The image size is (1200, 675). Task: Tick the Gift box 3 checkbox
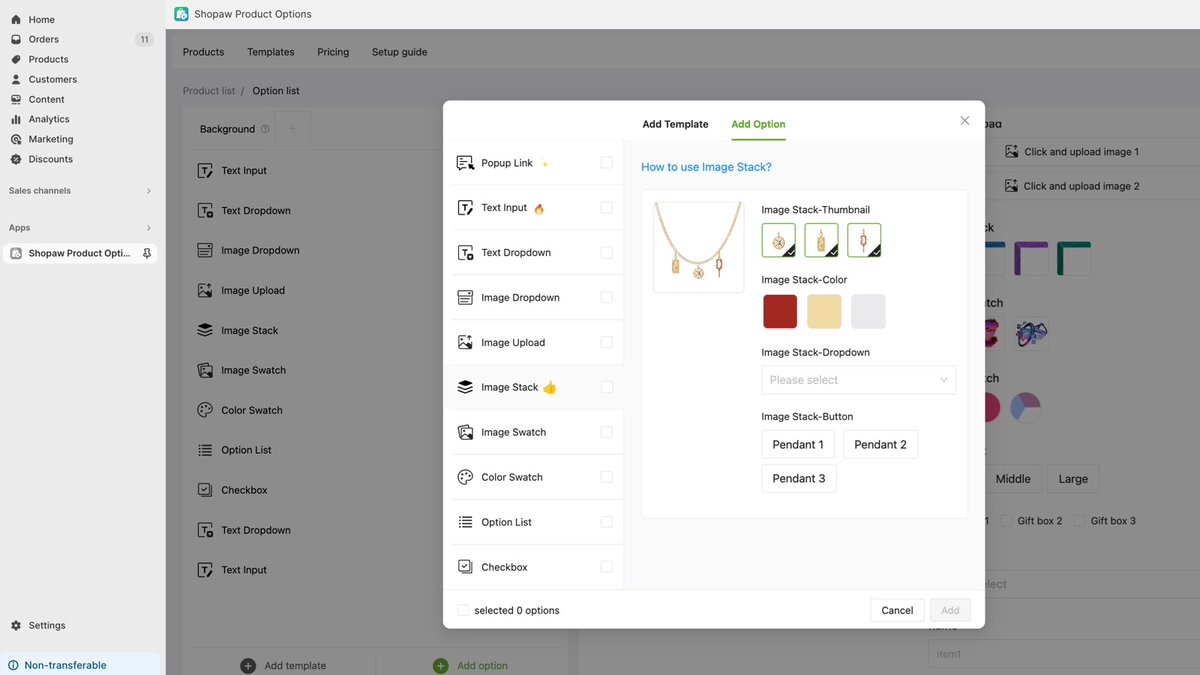coord(1079,521)
